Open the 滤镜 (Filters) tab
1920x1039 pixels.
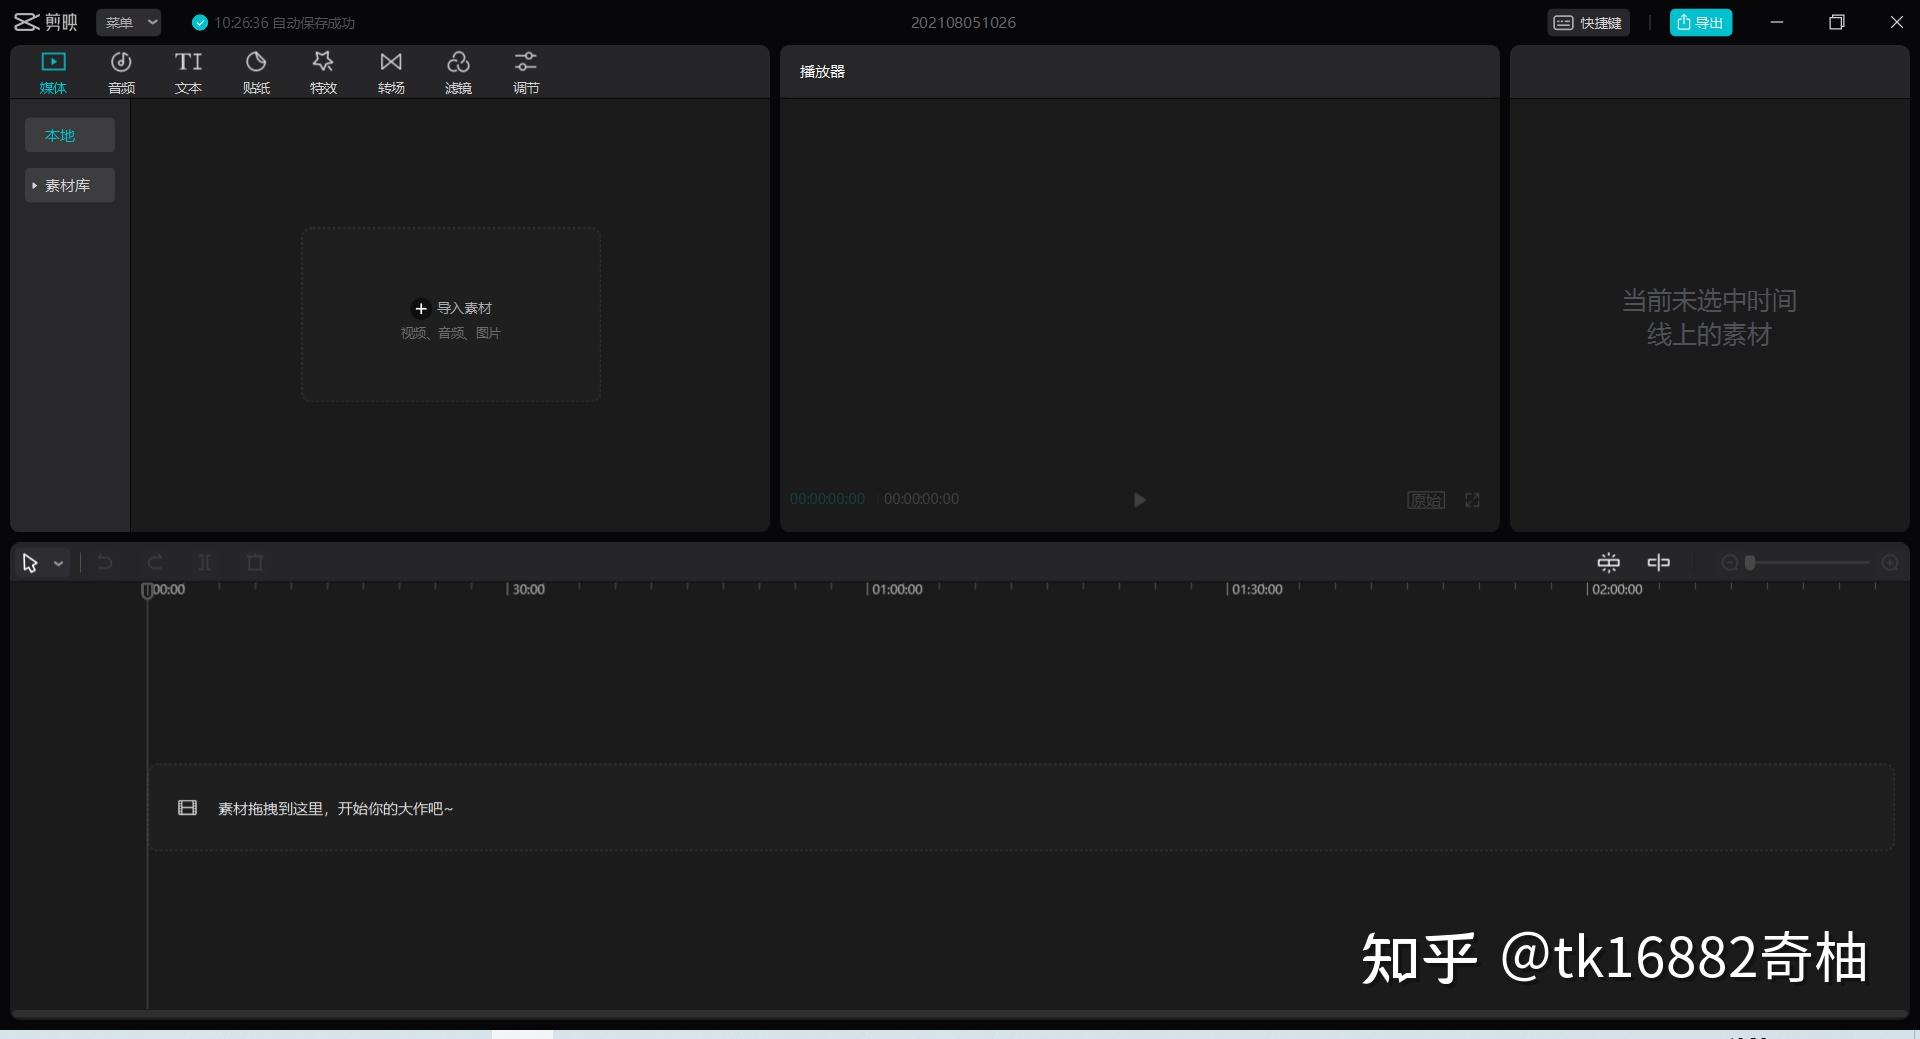(458, 73)
